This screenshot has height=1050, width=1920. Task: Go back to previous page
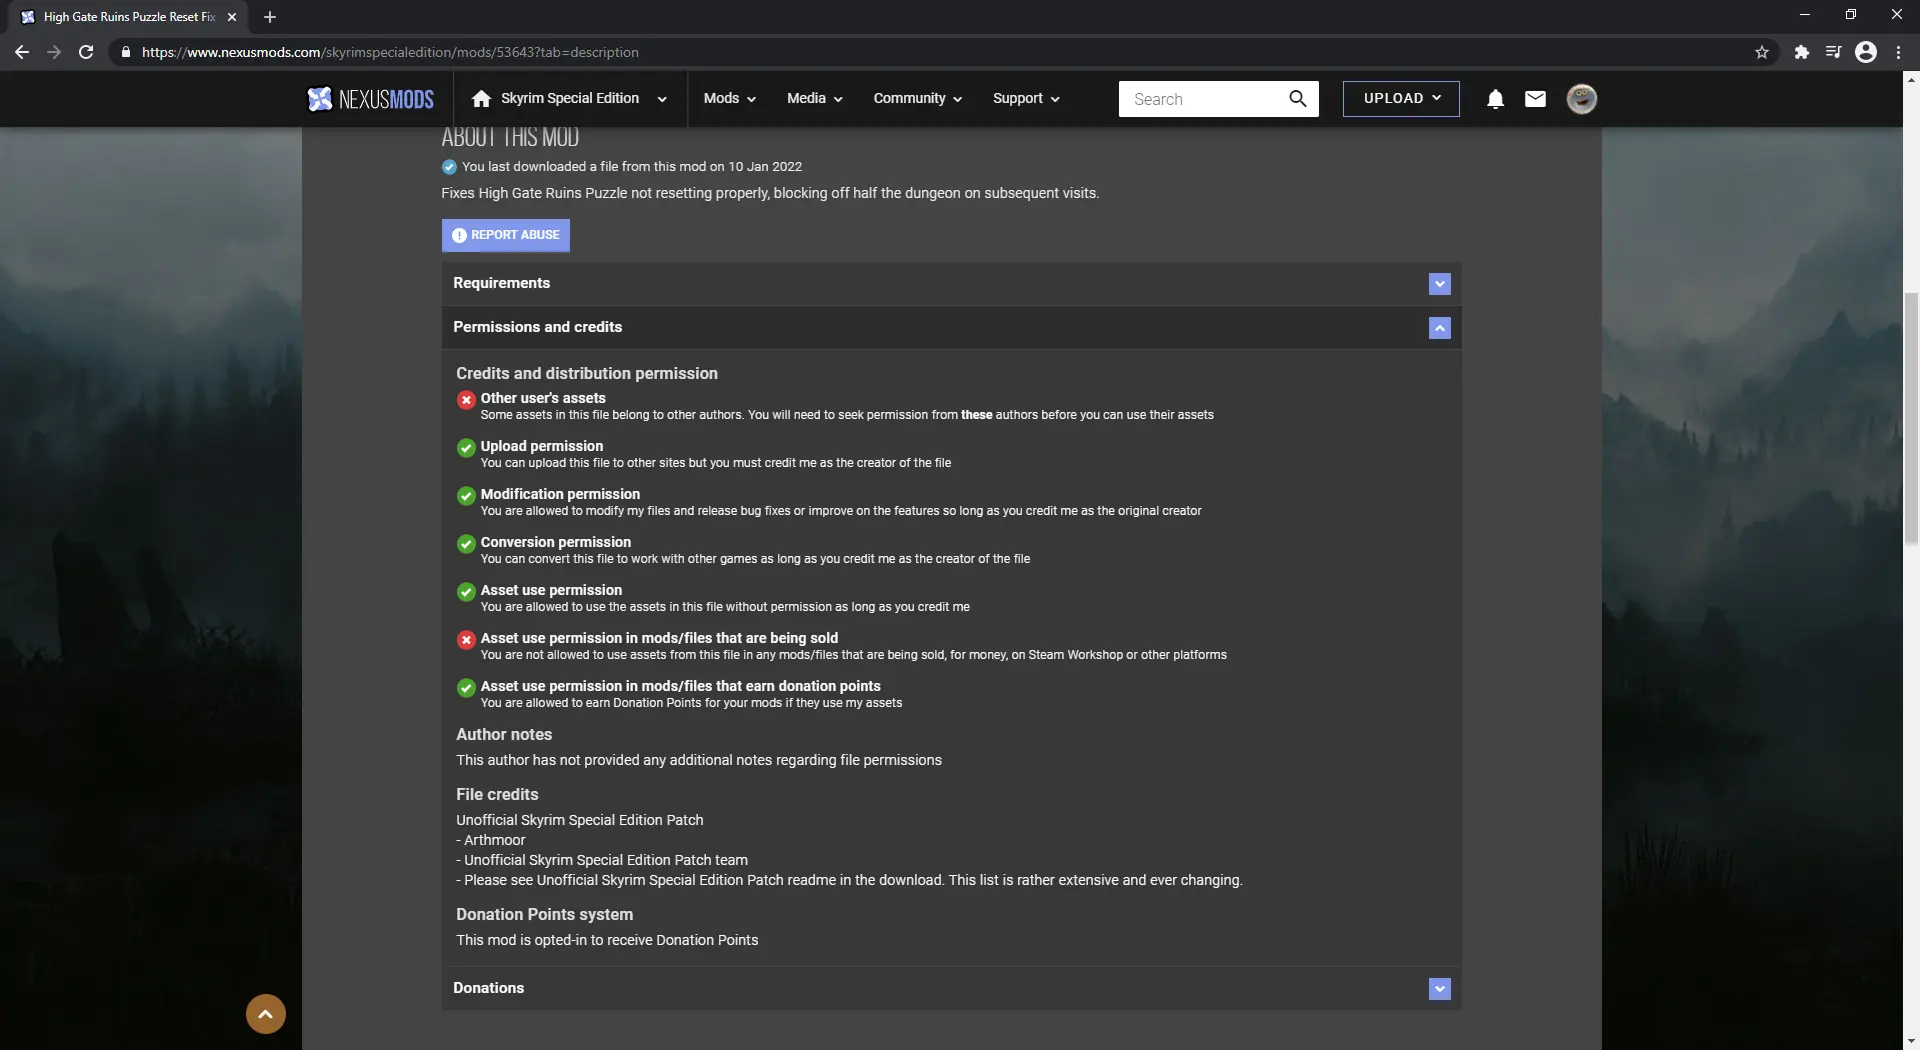point(22,52)
